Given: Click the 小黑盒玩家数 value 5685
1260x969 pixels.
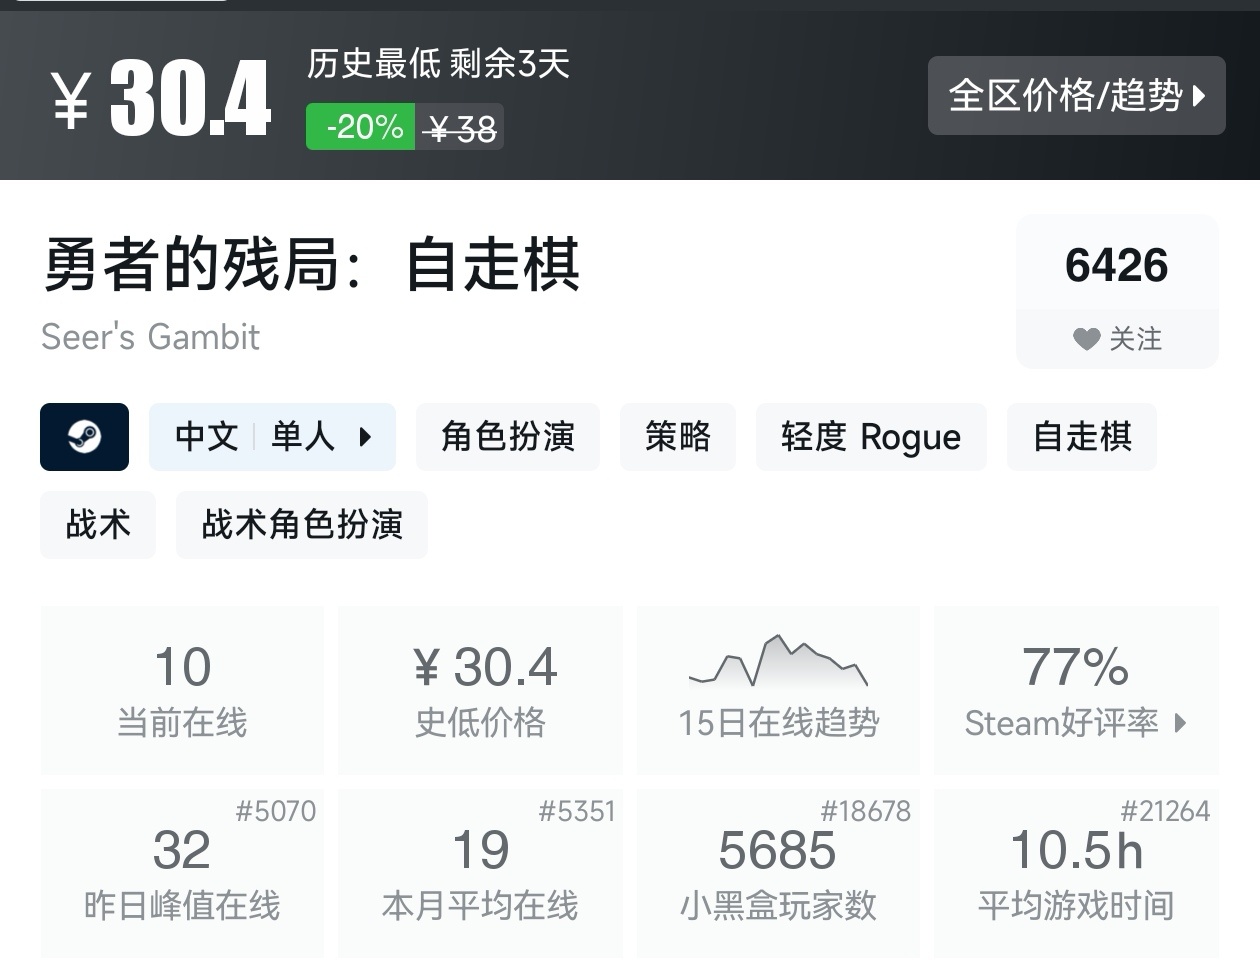Looking at the screenshot, I should (x=777, y=850).
